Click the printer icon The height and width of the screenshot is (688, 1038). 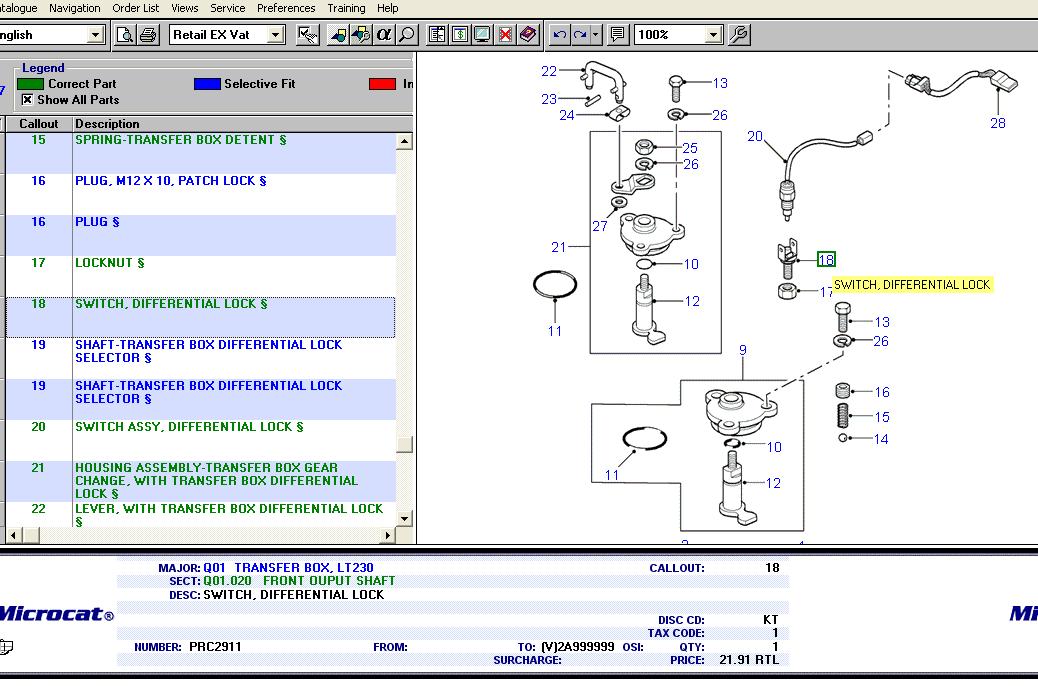[x=148, y=35]
